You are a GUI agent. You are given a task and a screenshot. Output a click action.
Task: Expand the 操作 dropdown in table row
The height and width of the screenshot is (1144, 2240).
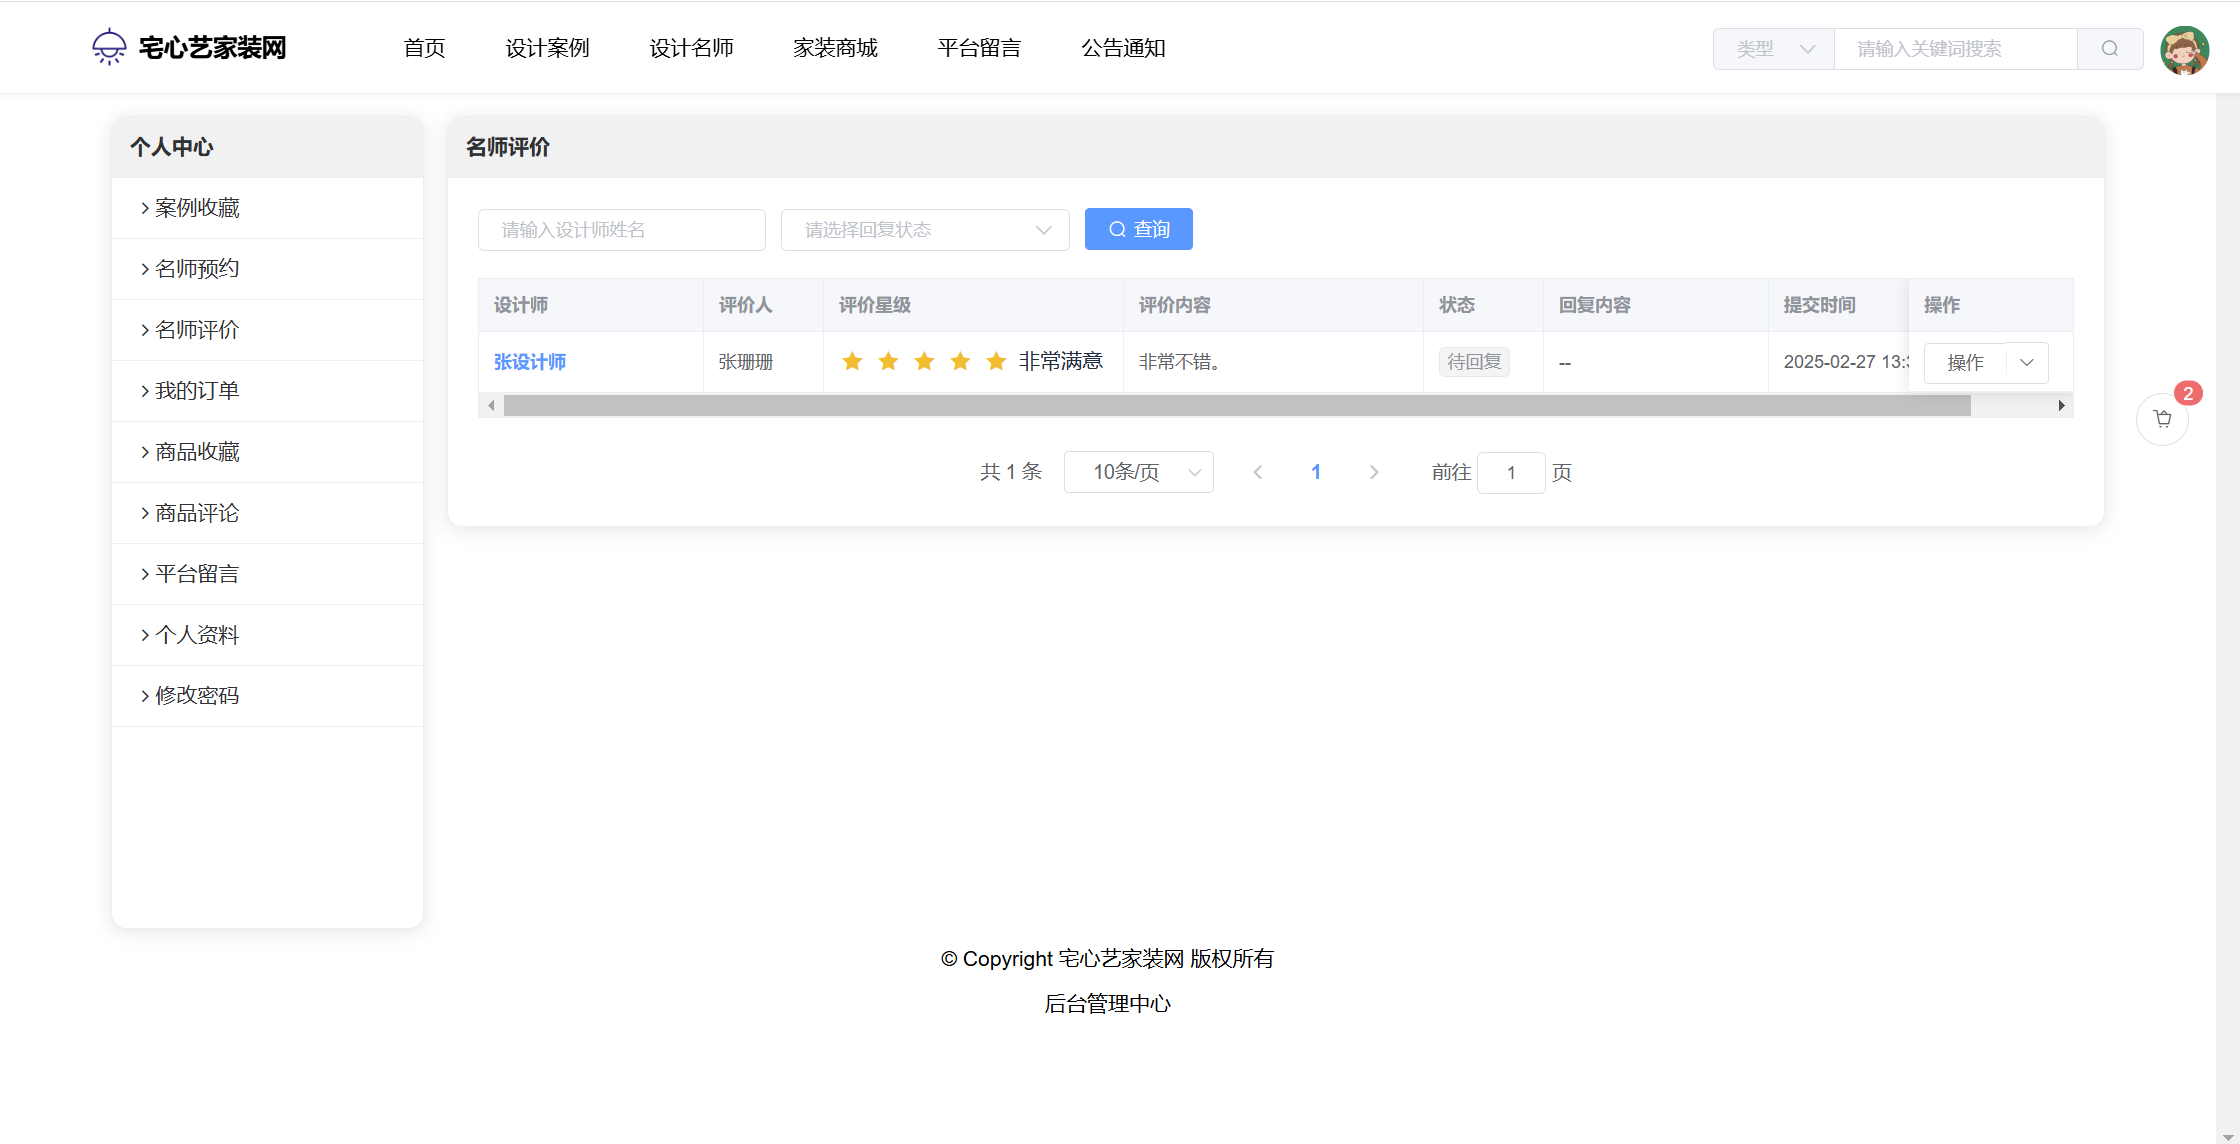(x=2027, y=362)
